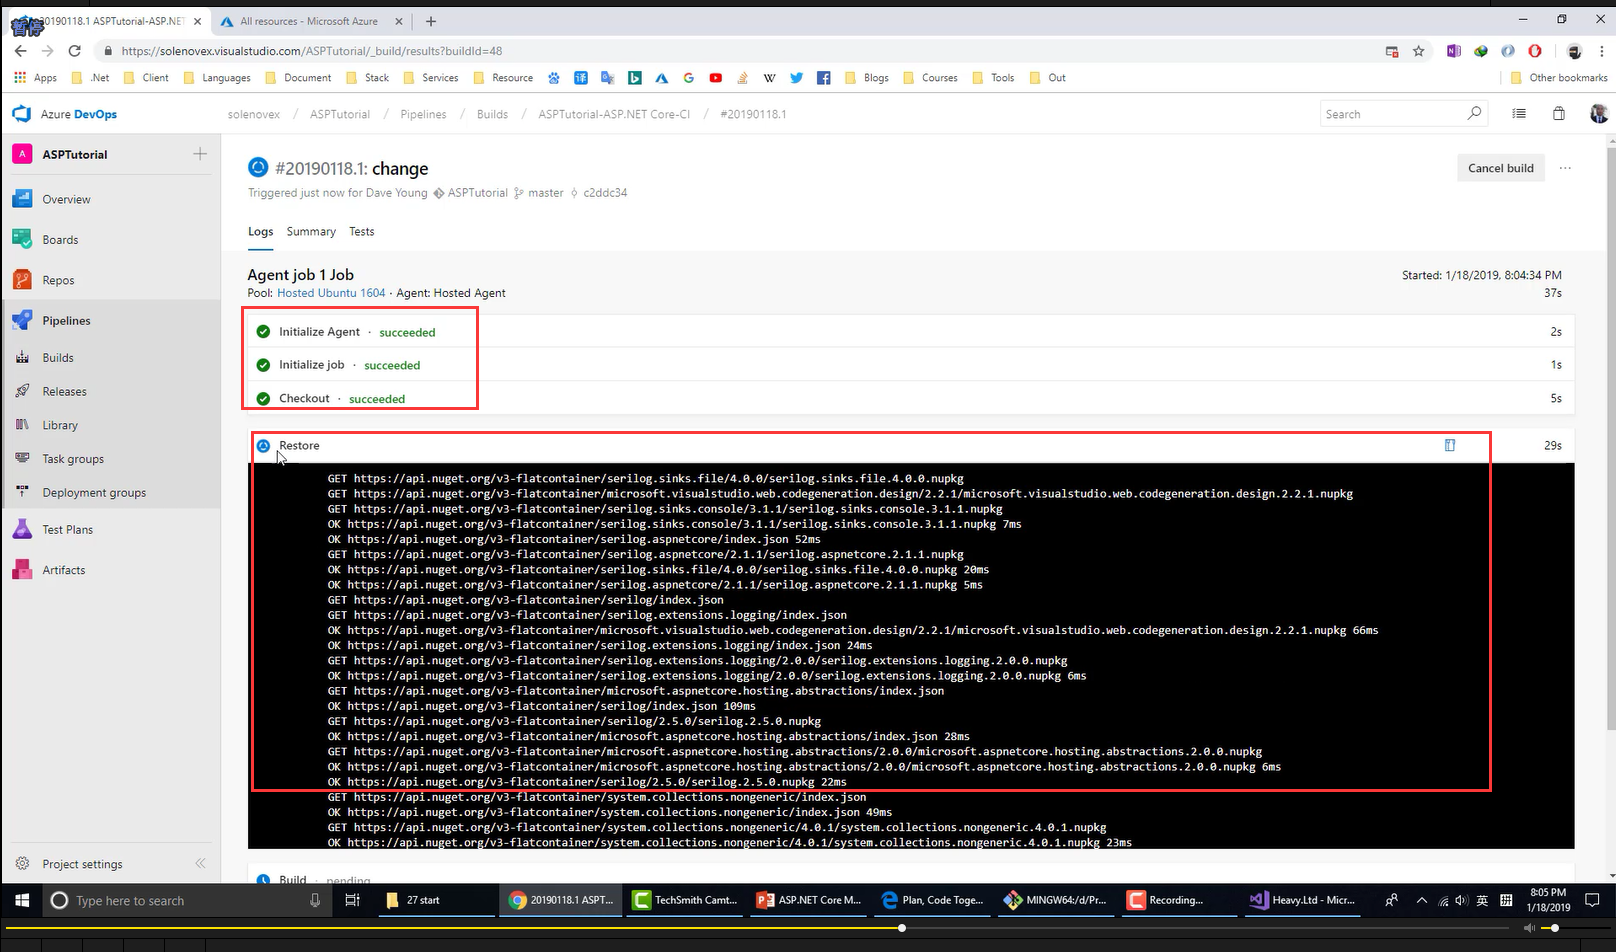Go back in browser history
This screenshot has width=1616, height=952.
point(21,51)
